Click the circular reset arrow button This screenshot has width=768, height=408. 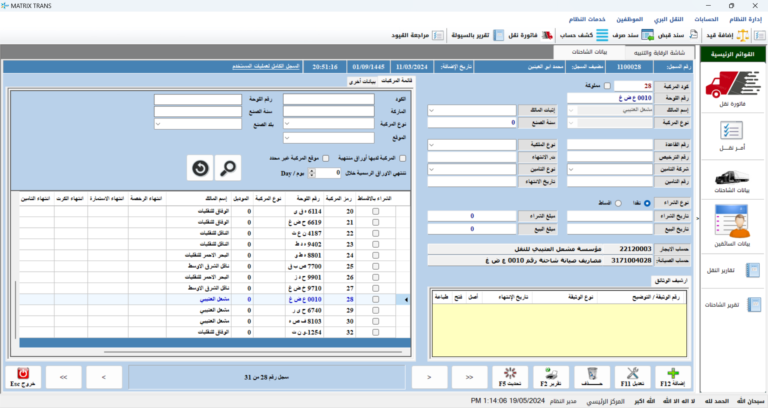[x=199, y=167]
